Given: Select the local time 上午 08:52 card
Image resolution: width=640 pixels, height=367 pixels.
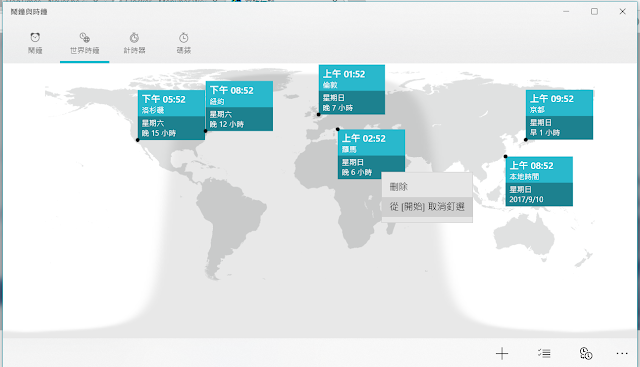Looking at the screenshot, I should pyautogui.click(x=539, y=181).
